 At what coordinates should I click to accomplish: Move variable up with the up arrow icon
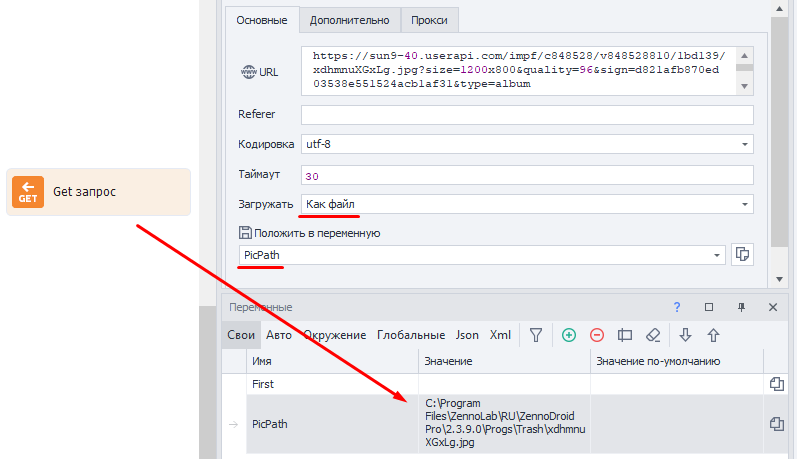(x=713, y=336)
